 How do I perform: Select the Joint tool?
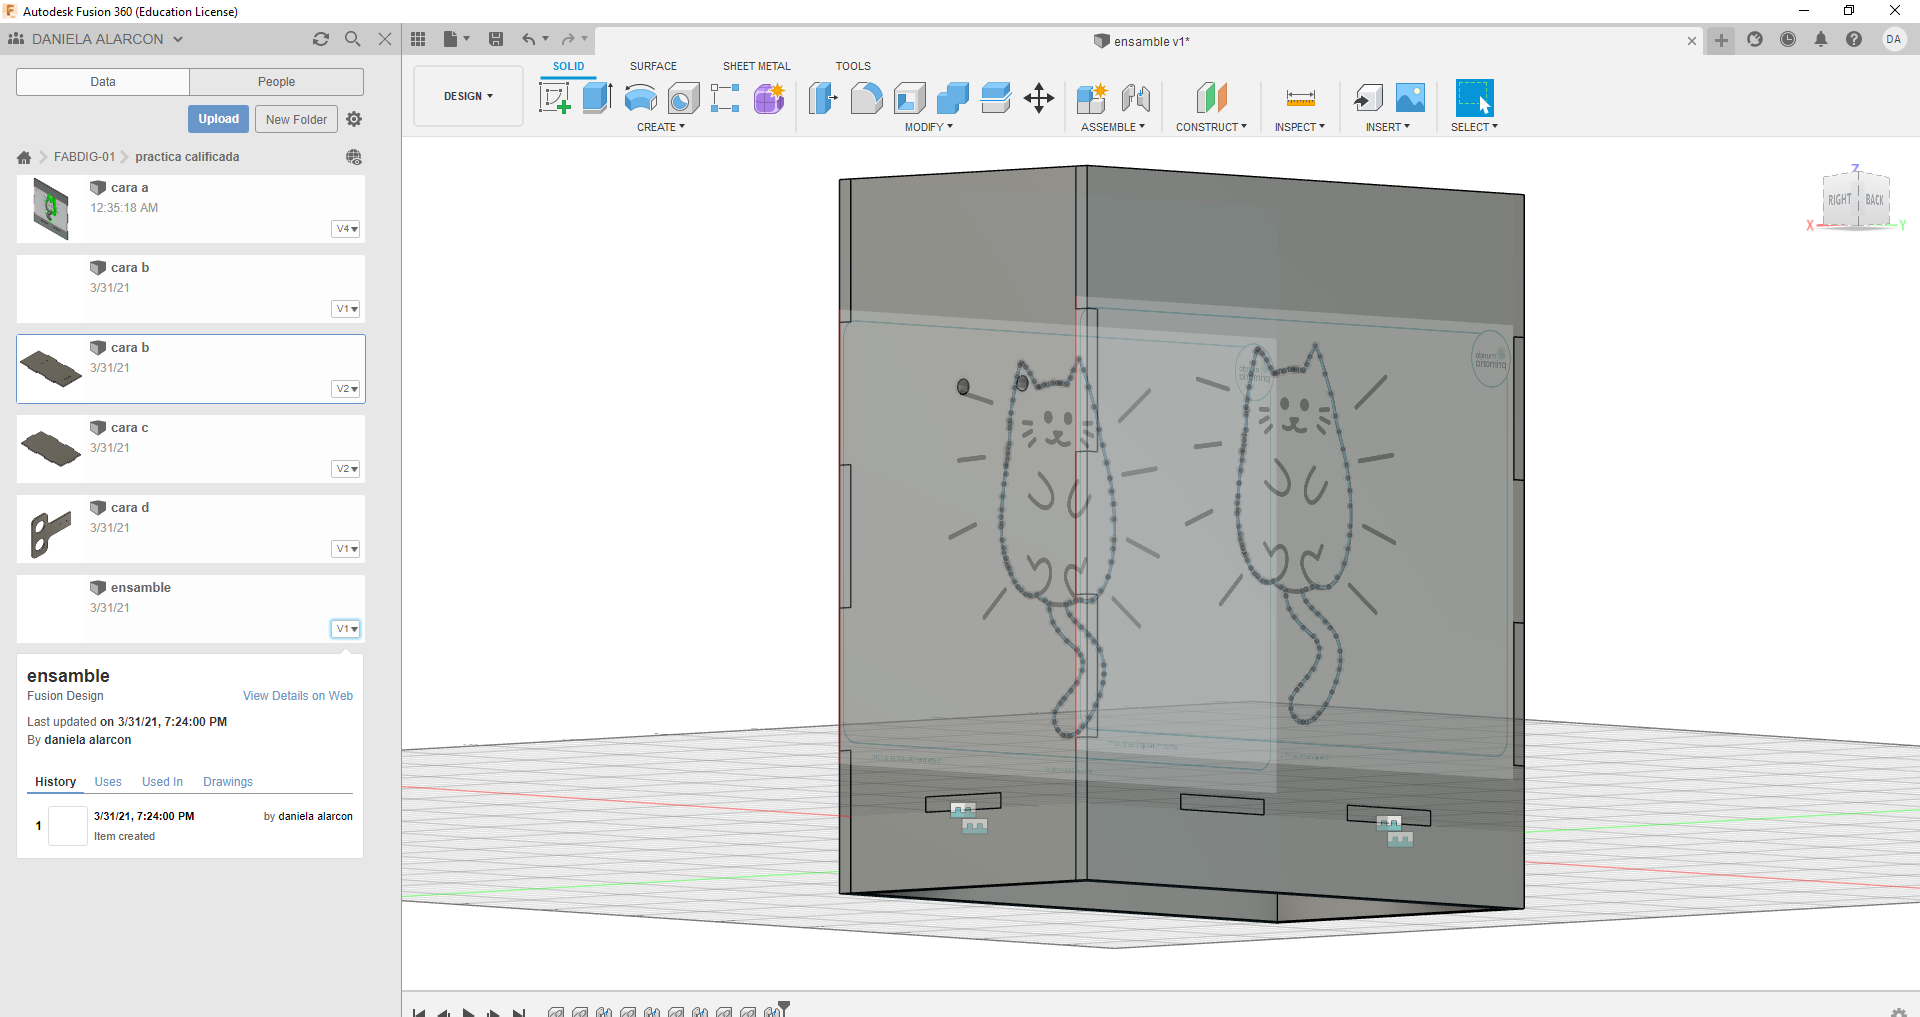pos(1136,98)
